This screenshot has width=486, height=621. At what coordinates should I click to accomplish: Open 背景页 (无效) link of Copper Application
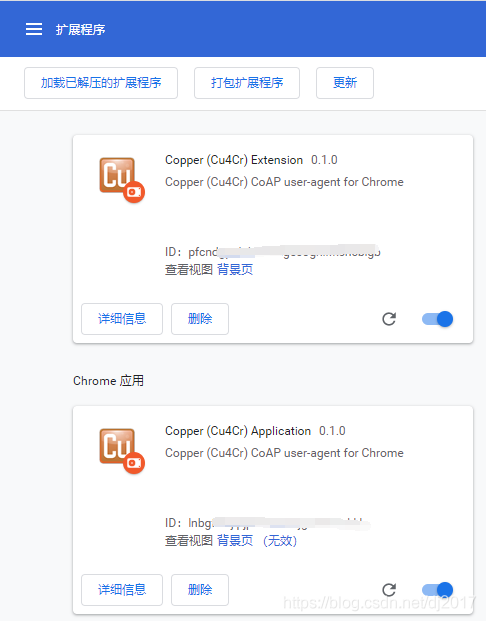tap(257, 541)
